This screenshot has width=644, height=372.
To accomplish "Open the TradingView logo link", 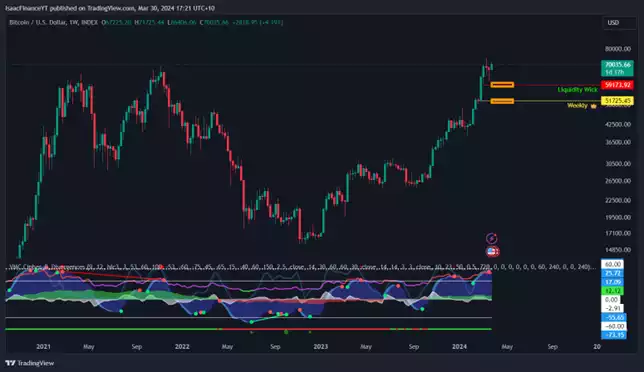I will (30, 363).
